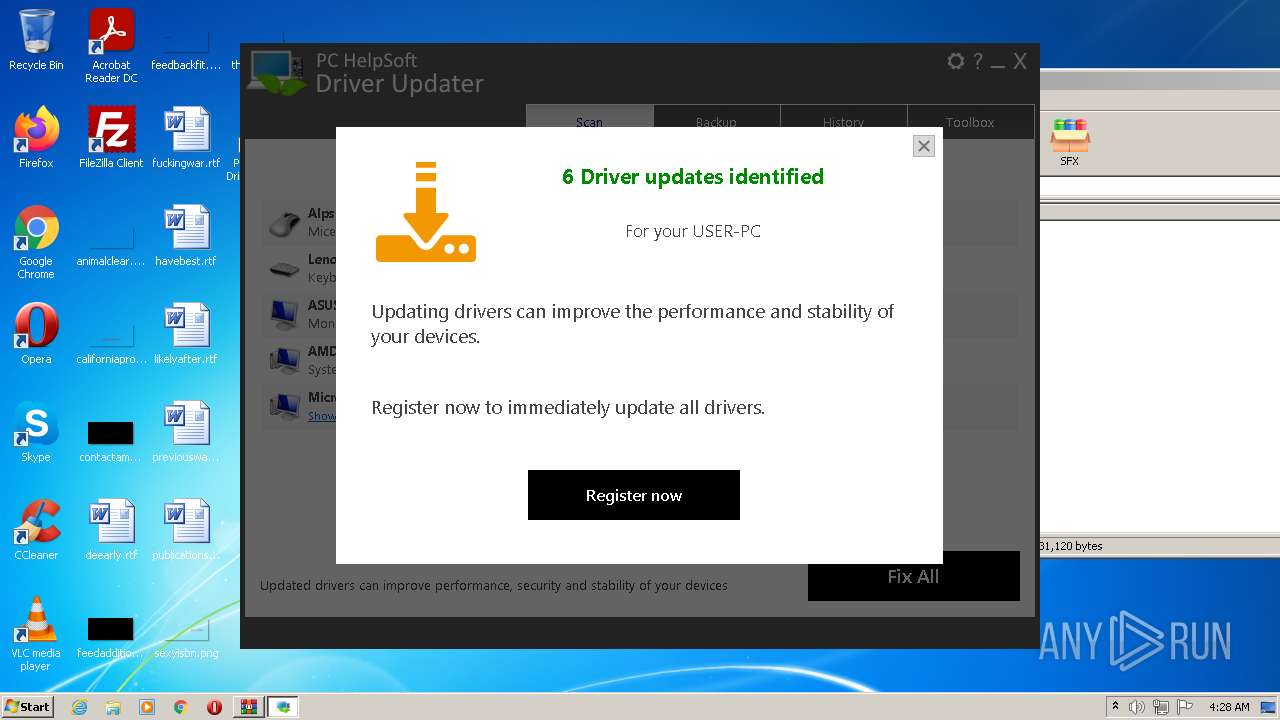Open the Toolbox tab
1280x720 pixels.
(970, 122)
